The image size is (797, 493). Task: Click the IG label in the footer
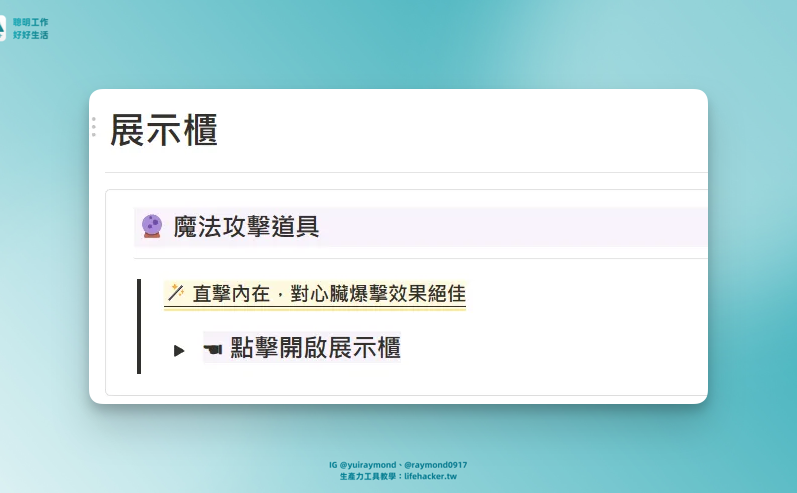333,465
